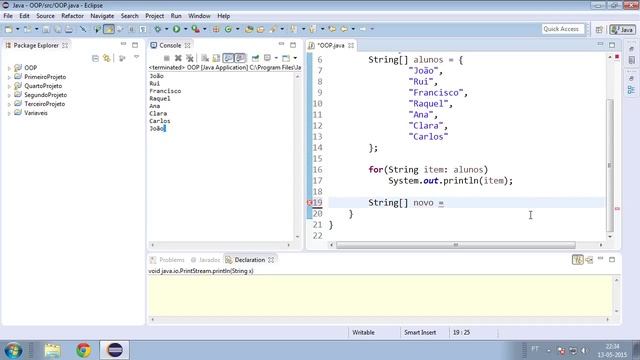The image size is (640, 360).
Task: Click the Print toolbar icon
Action: [x=69, y=29]
